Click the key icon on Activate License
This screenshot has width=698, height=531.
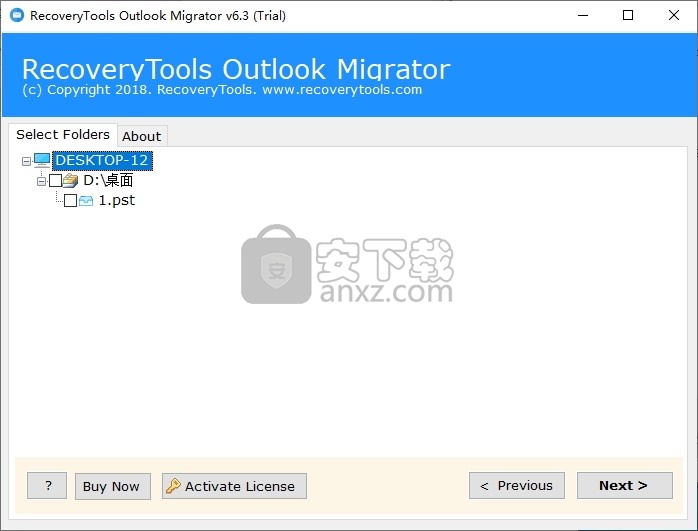173,486
